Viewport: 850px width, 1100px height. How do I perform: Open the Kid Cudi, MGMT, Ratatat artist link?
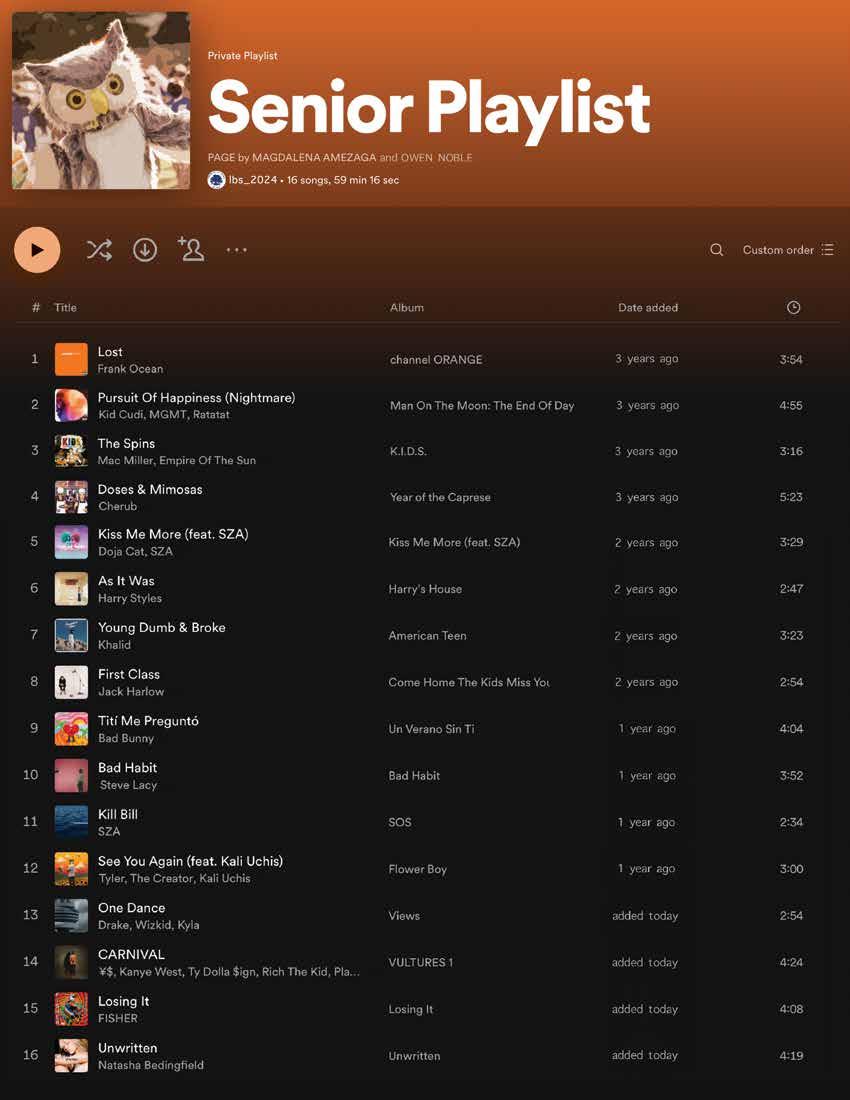[163, 415]
